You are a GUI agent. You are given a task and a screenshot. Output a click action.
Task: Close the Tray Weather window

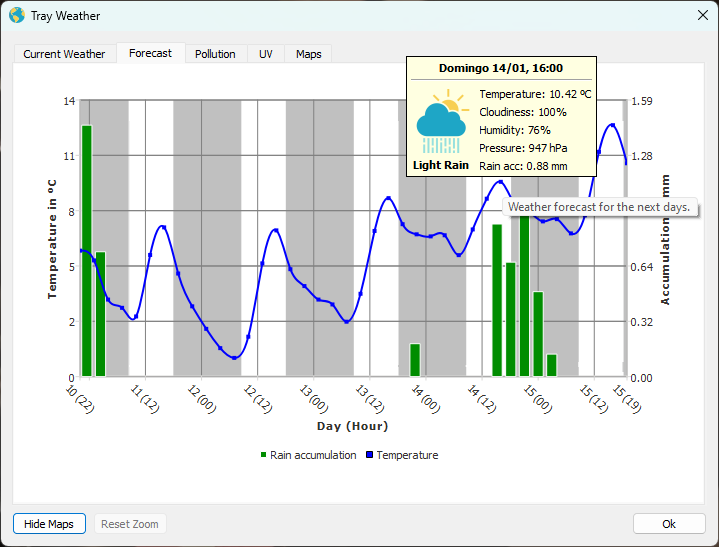[701, 16]
